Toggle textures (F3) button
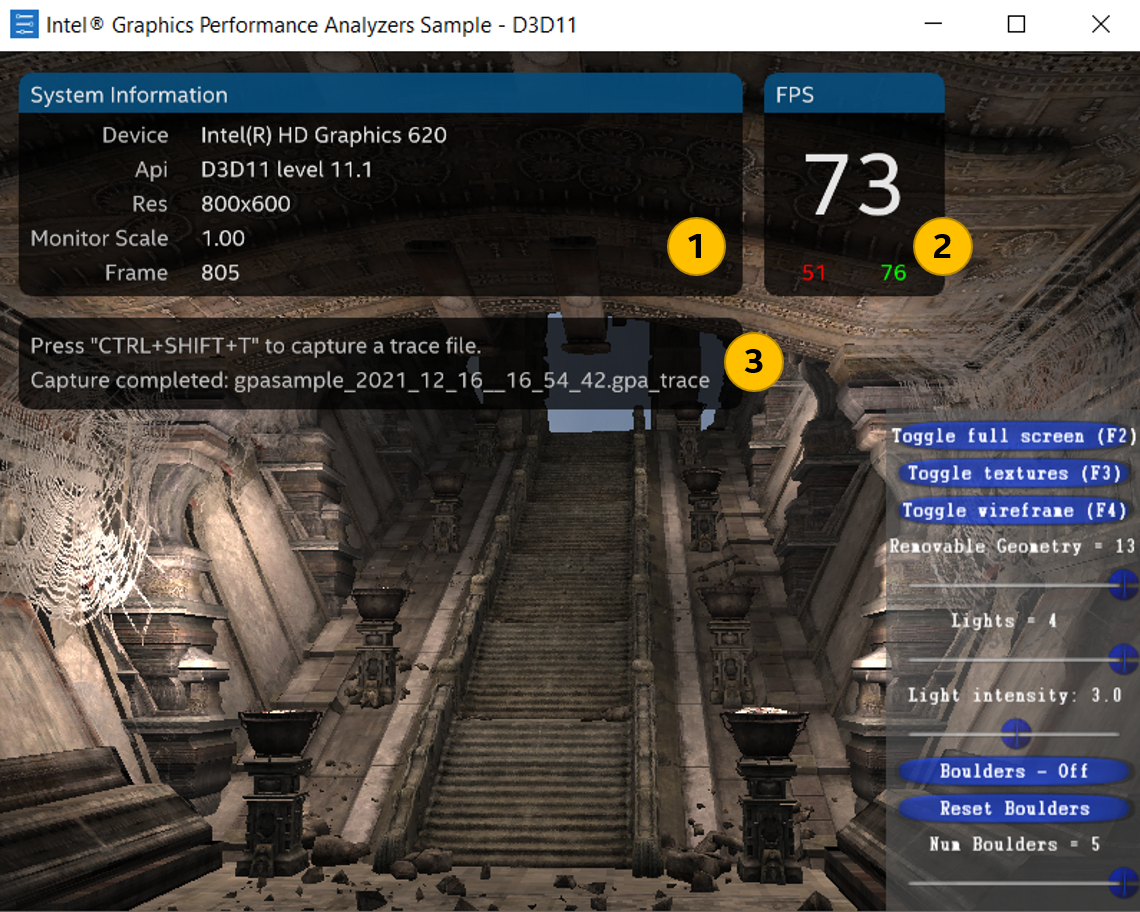The width and height of the screenshot is (1140, 912). 1014,473
